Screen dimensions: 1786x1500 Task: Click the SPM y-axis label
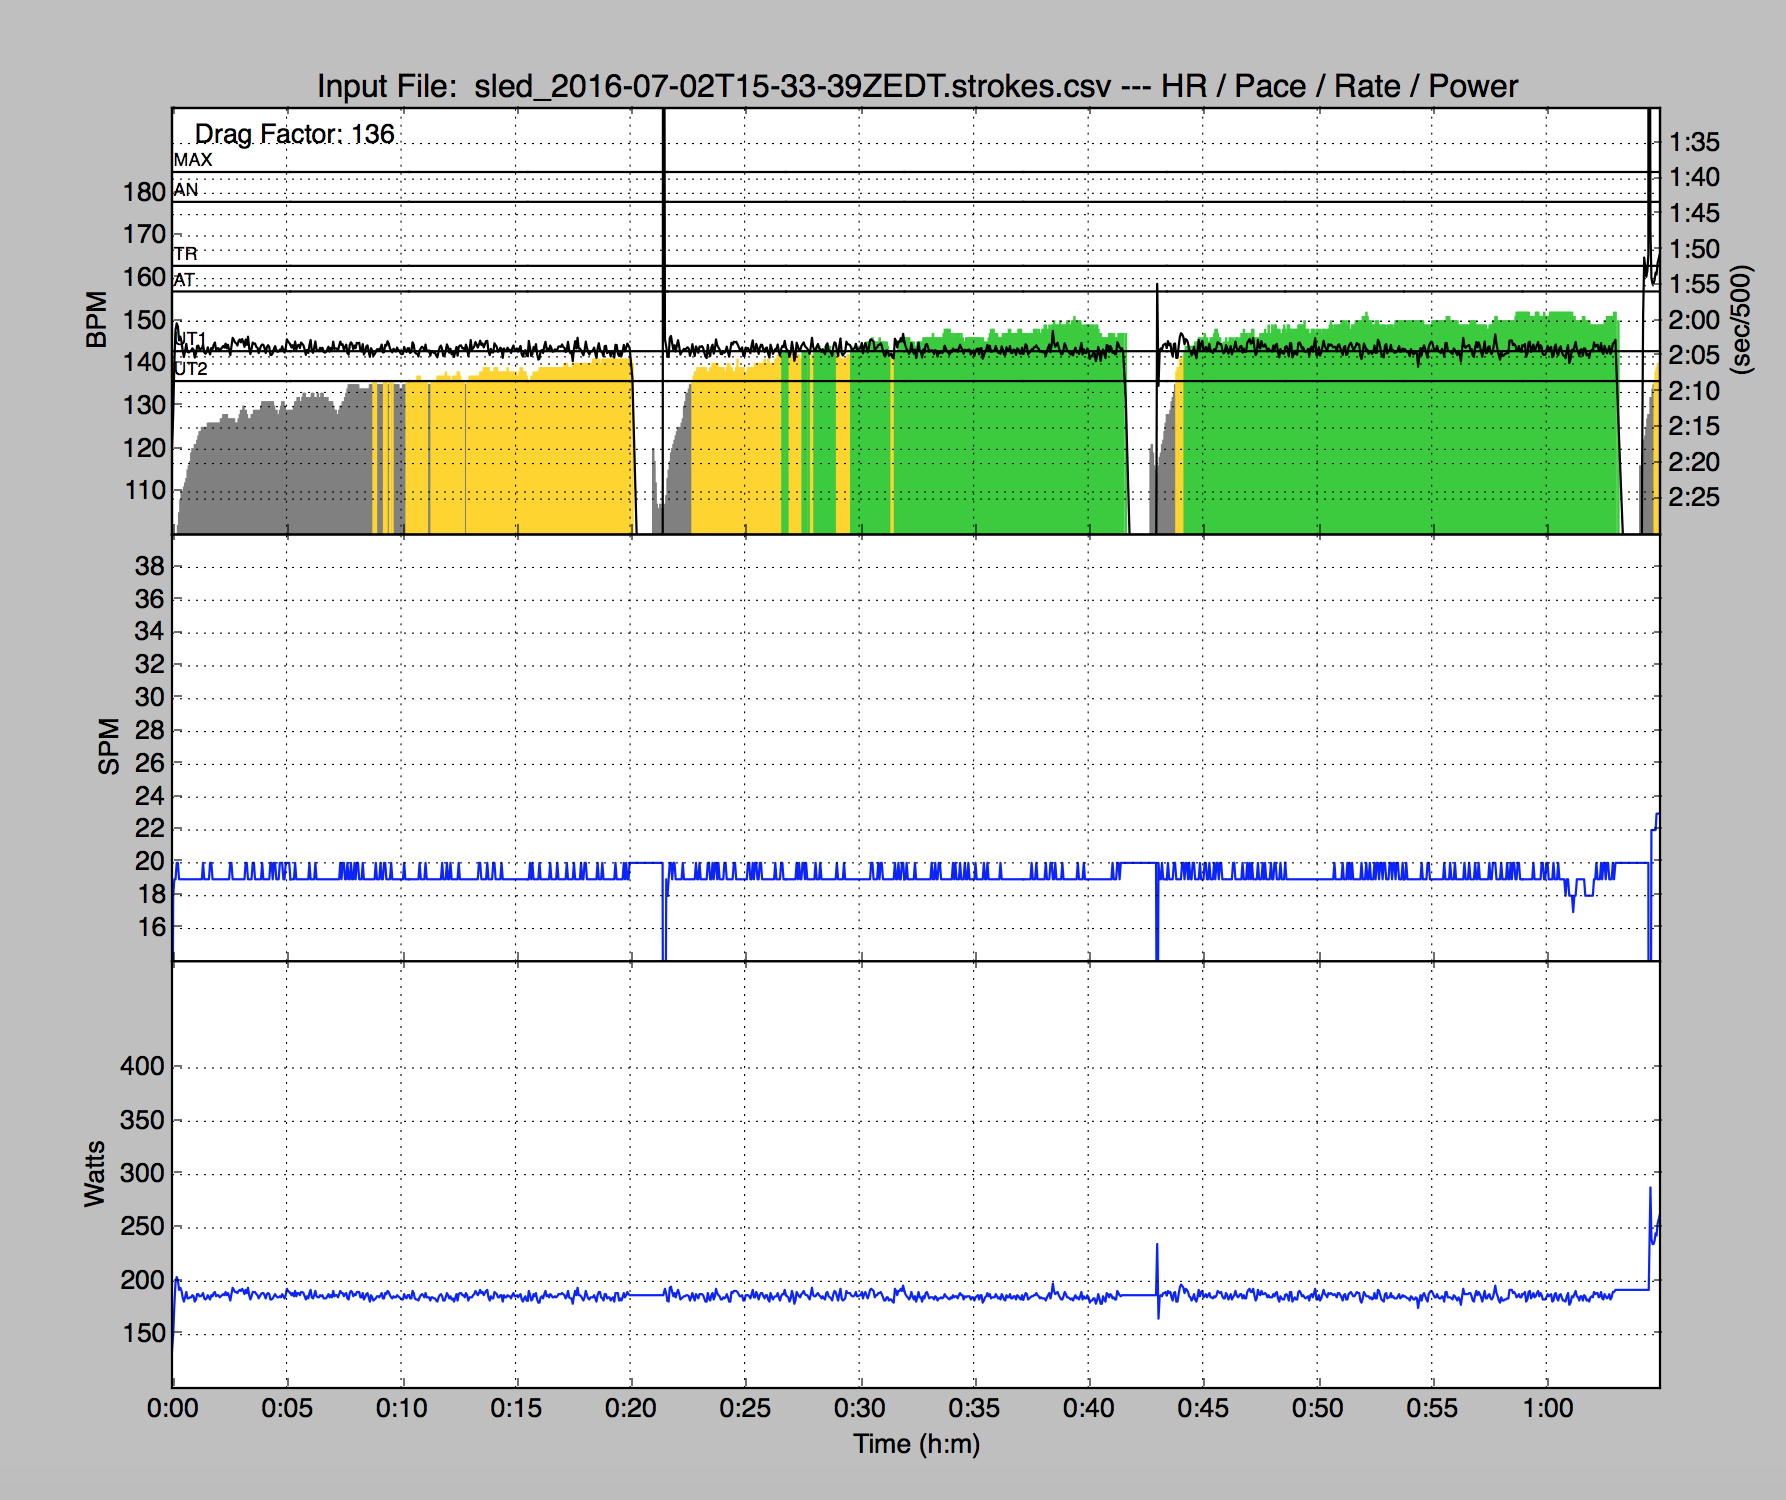tap(108, 746)
